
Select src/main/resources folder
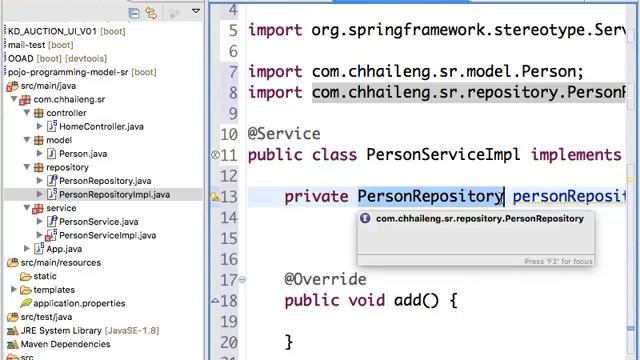point(61,263)
